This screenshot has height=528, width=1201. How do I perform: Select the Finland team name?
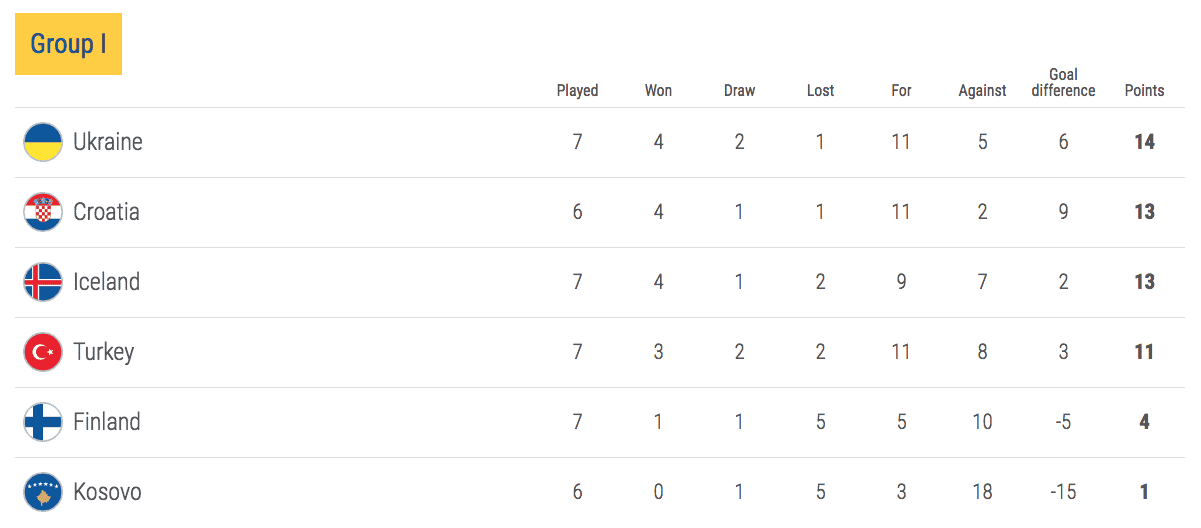106,422
